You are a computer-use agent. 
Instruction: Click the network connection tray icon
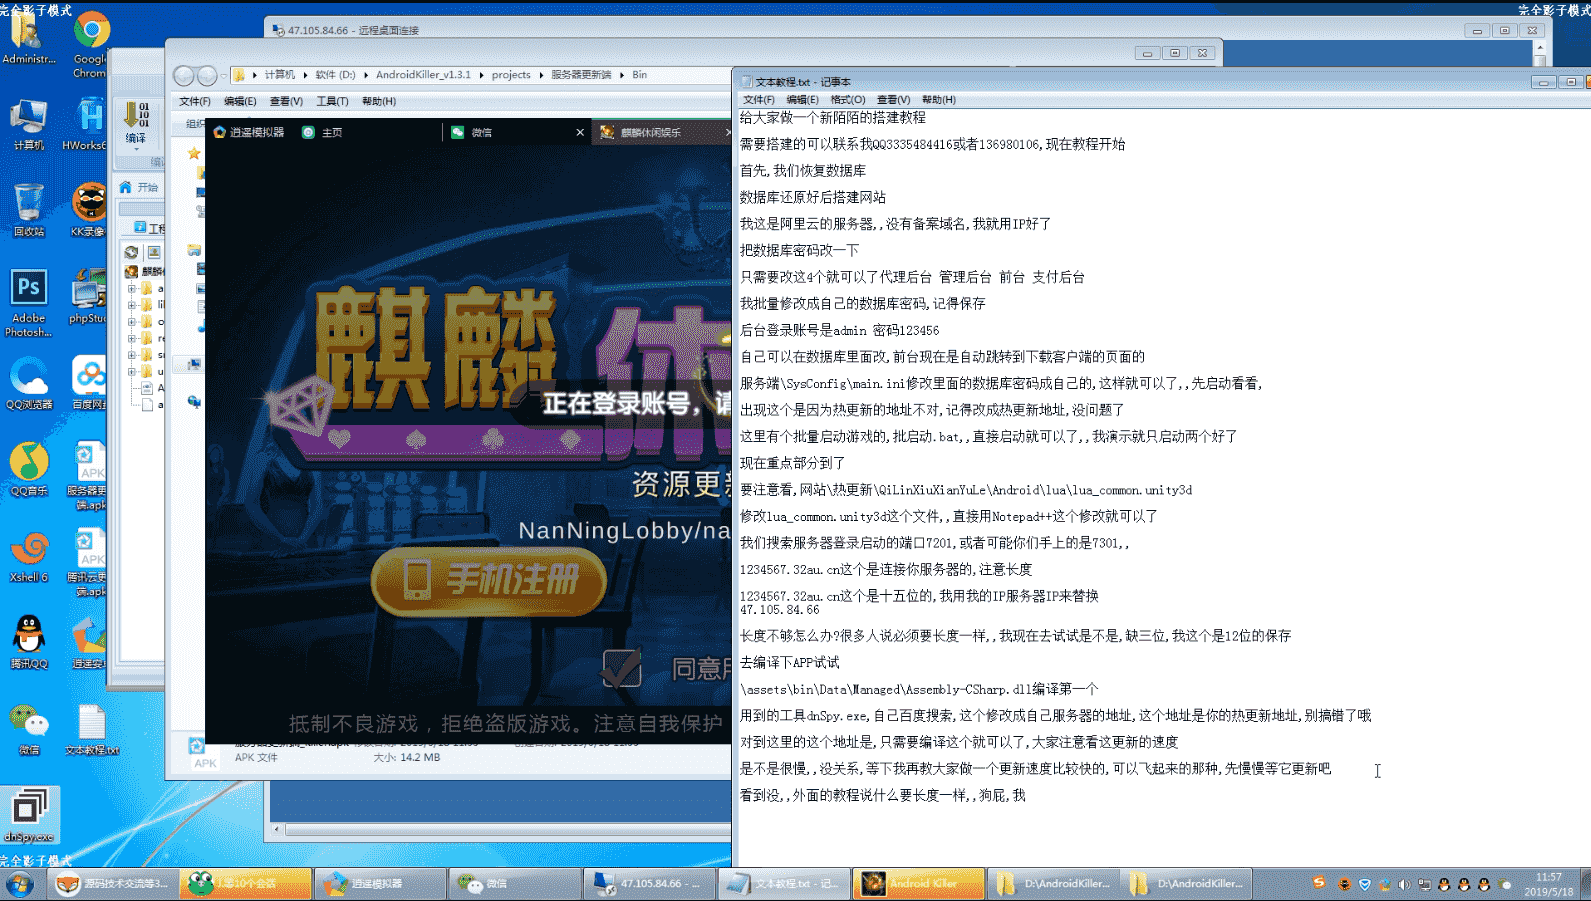1424,884
